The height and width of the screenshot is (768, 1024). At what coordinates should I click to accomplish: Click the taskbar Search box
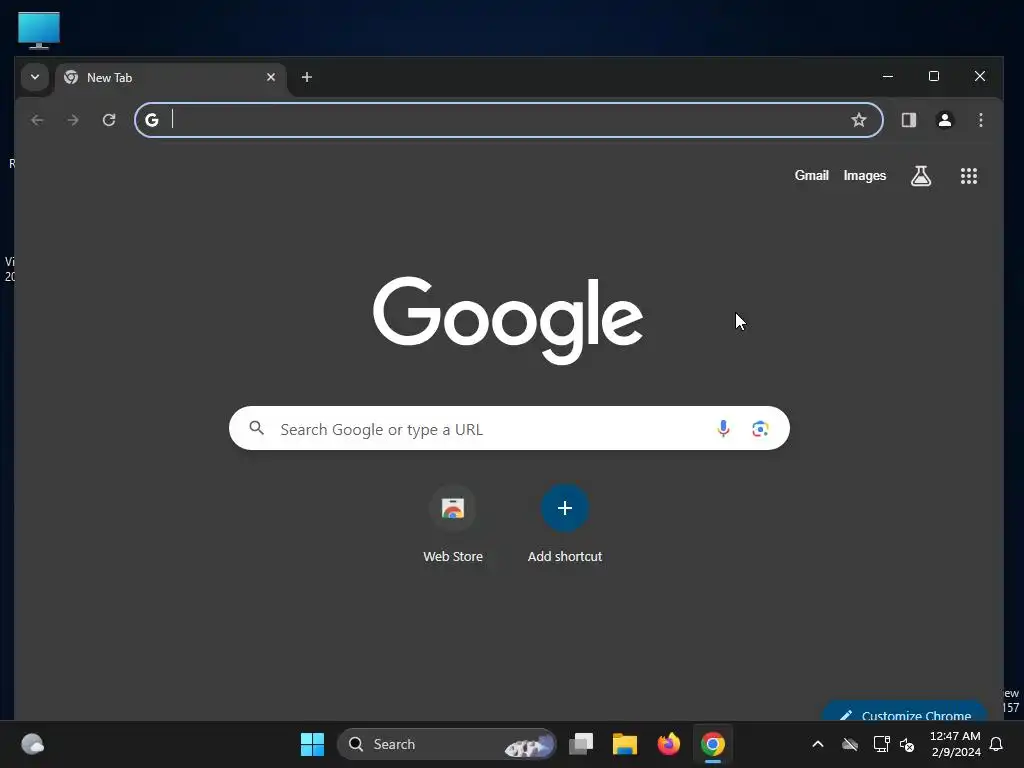pyautogui.click(x=446, y=744)
